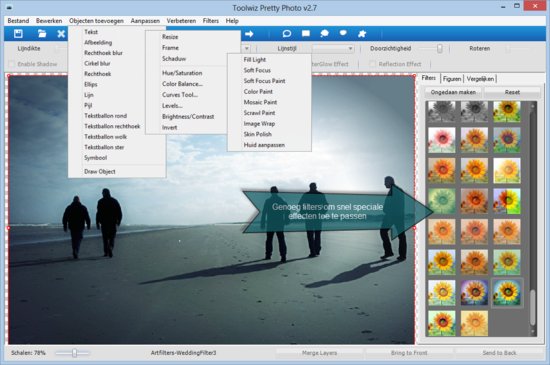Click the Reset button

512,92
